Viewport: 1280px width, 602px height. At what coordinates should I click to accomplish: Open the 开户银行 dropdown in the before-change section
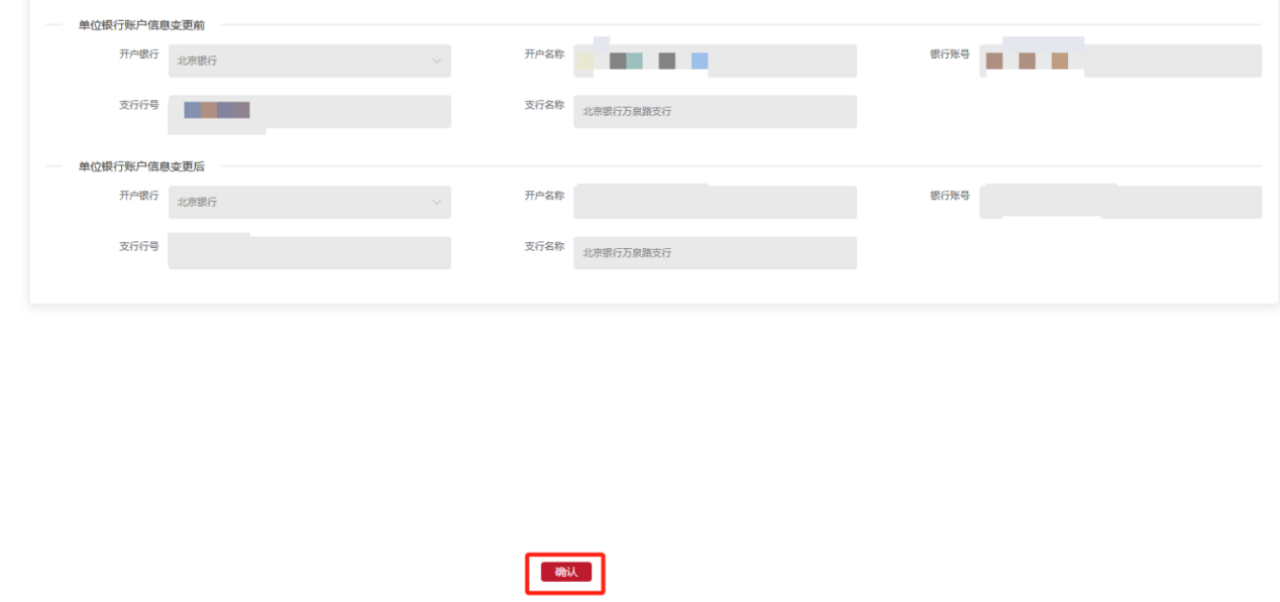pos(308,61)
